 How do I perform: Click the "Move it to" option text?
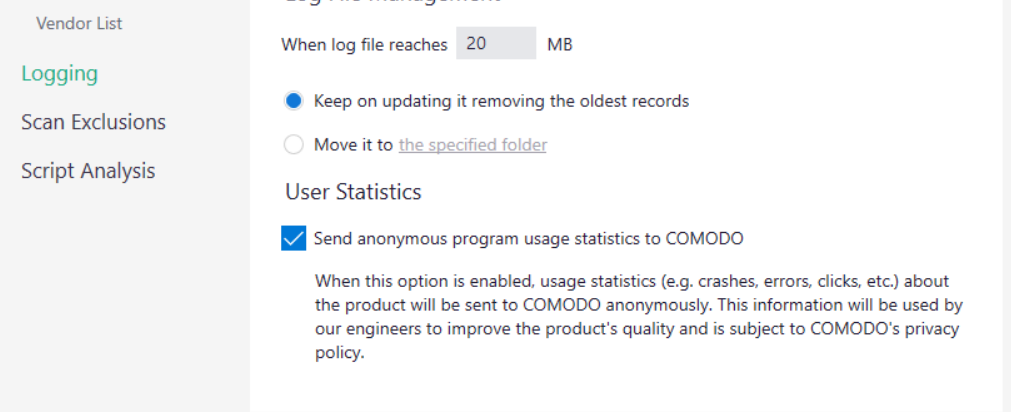tap(353, 145)
